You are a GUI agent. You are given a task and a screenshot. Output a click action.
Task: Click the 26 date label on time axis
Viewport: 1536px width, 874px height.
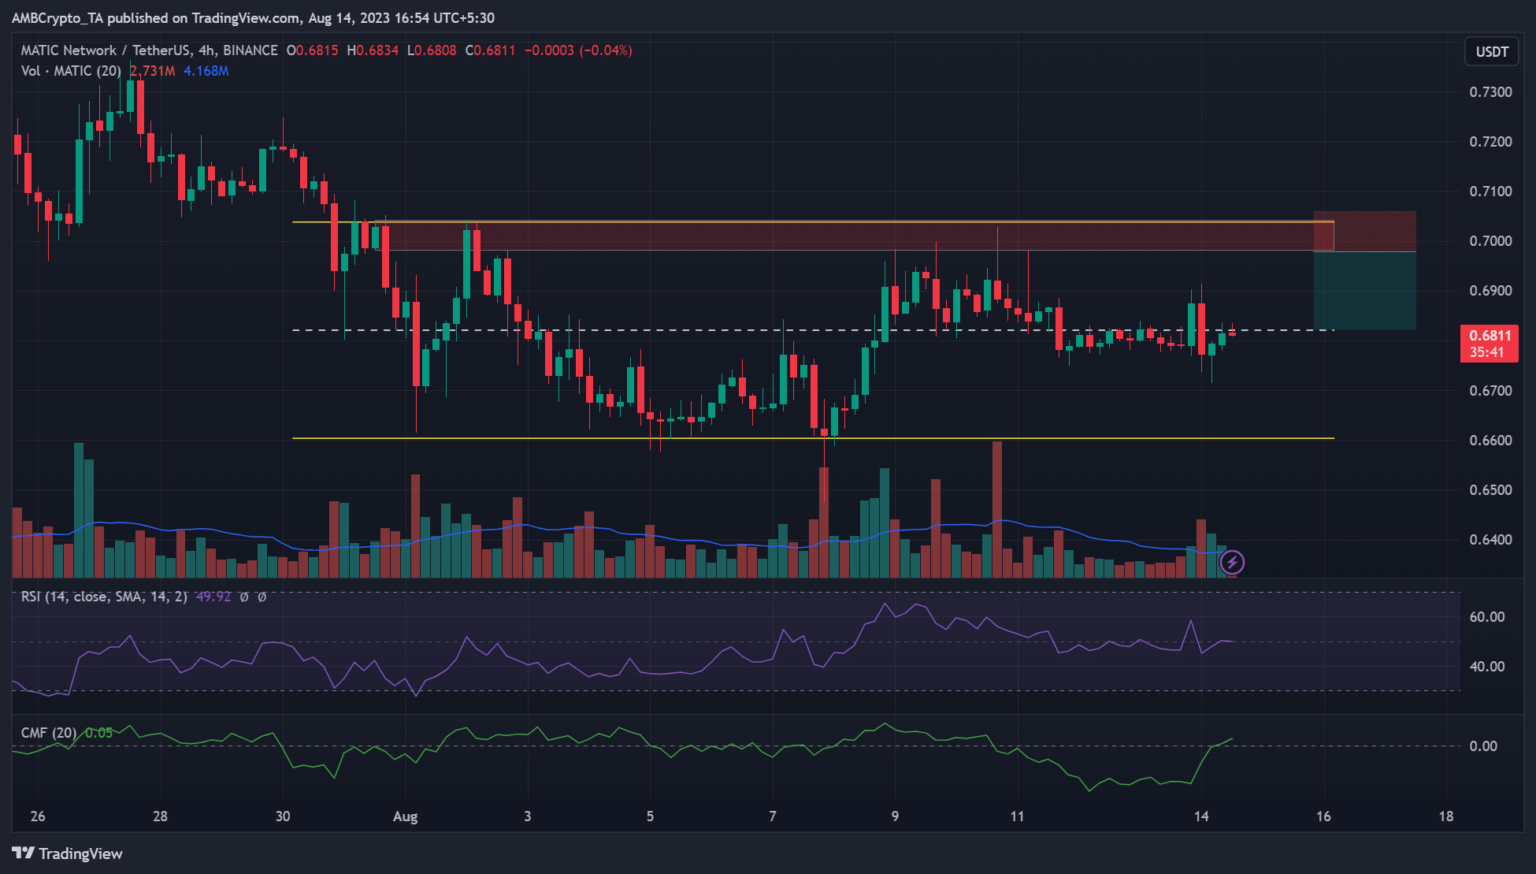(x=38, y=816)
